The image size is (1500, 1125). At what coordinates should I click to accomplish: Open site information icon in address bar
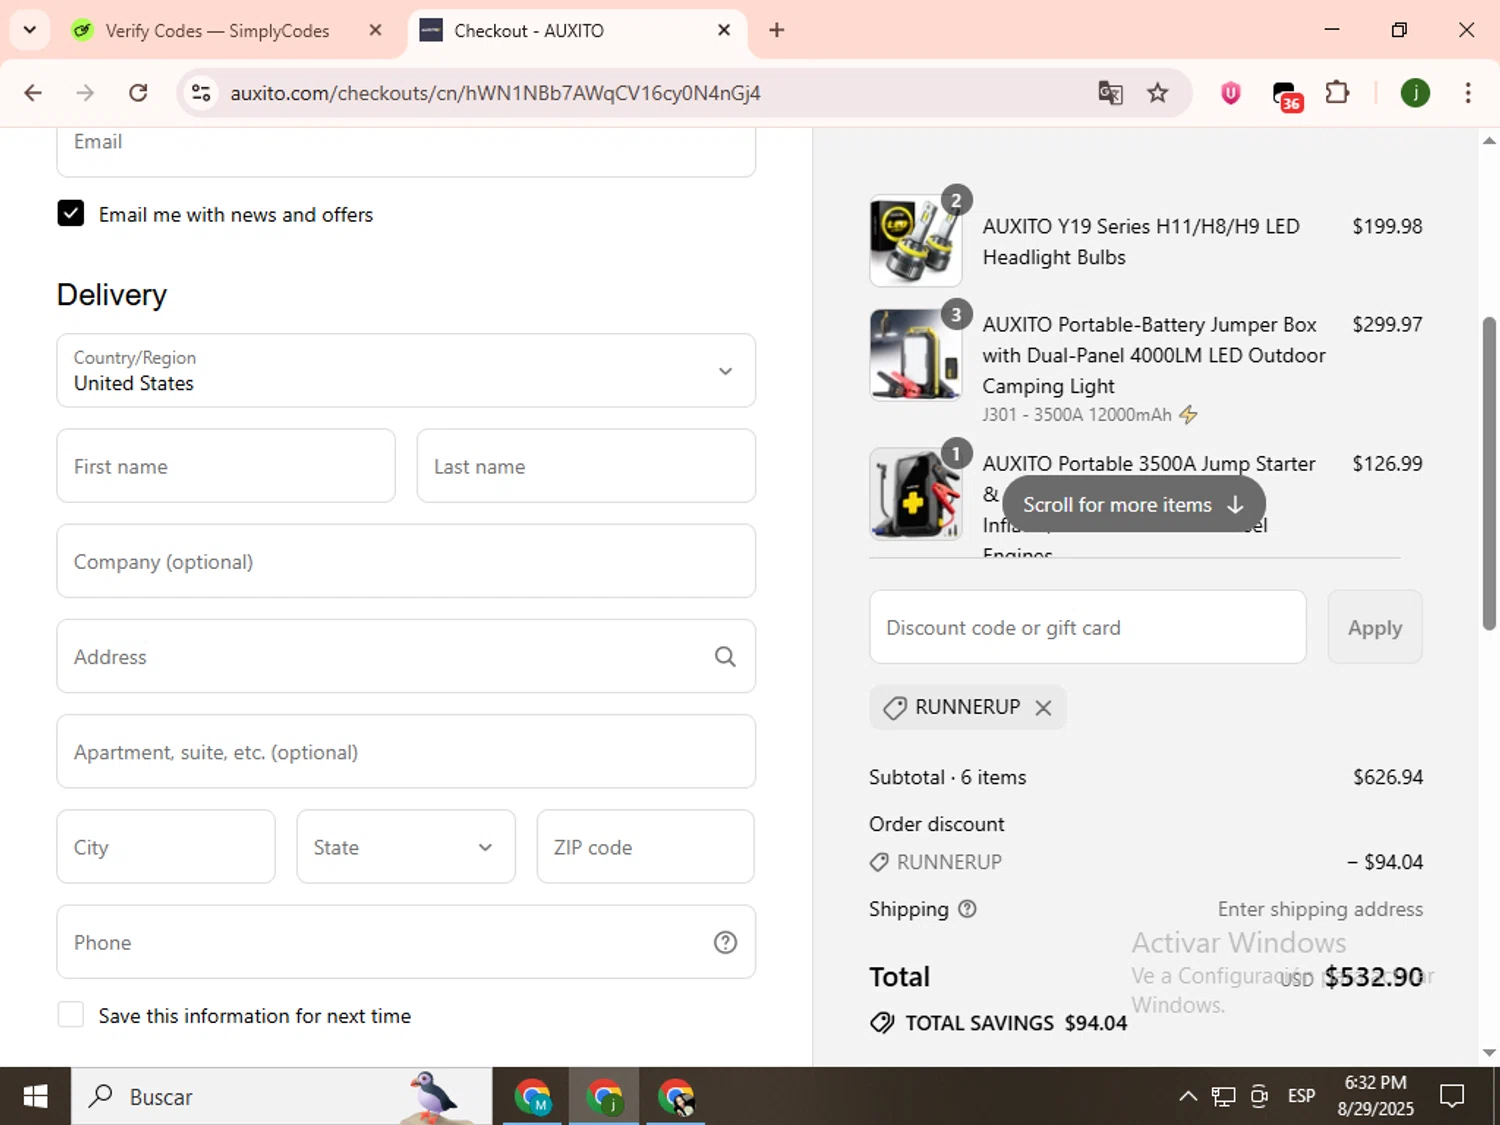201,93
